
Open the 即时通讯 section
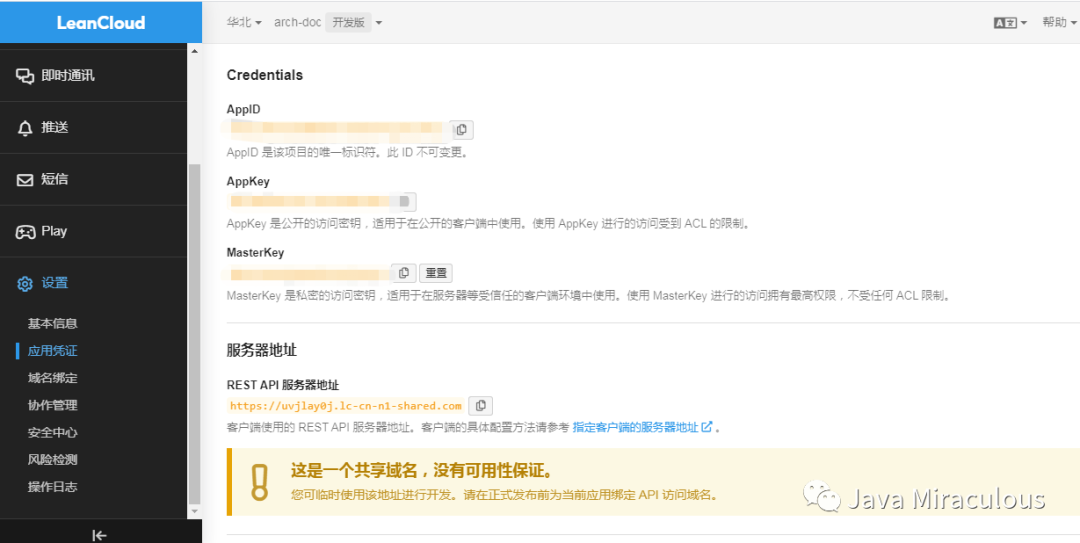click(94, 76)
